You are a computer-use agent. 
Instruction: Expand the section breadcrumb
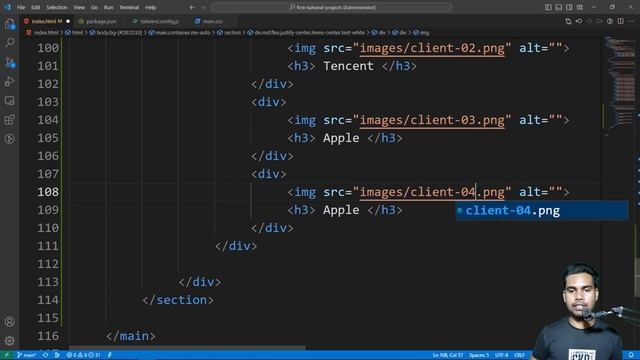click(x=229, y=33)
